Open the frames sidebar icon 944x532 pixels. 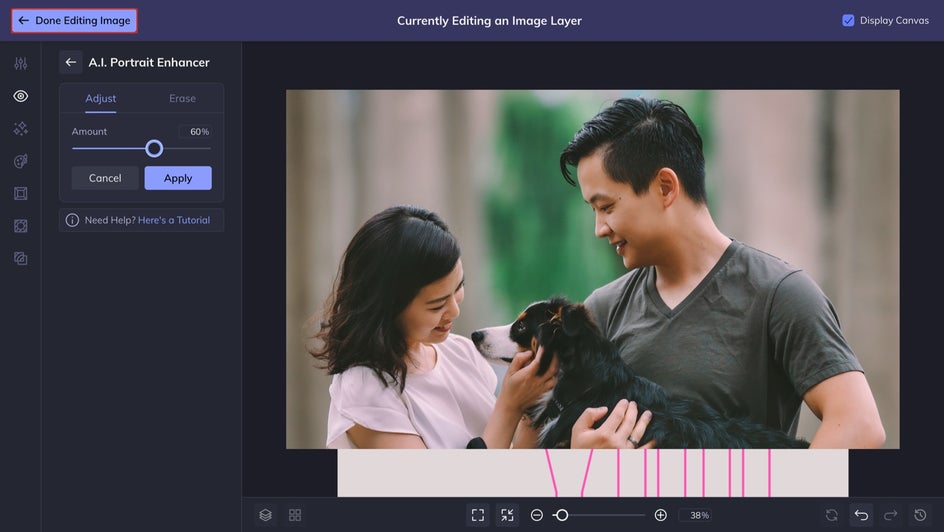click(20, 193)
